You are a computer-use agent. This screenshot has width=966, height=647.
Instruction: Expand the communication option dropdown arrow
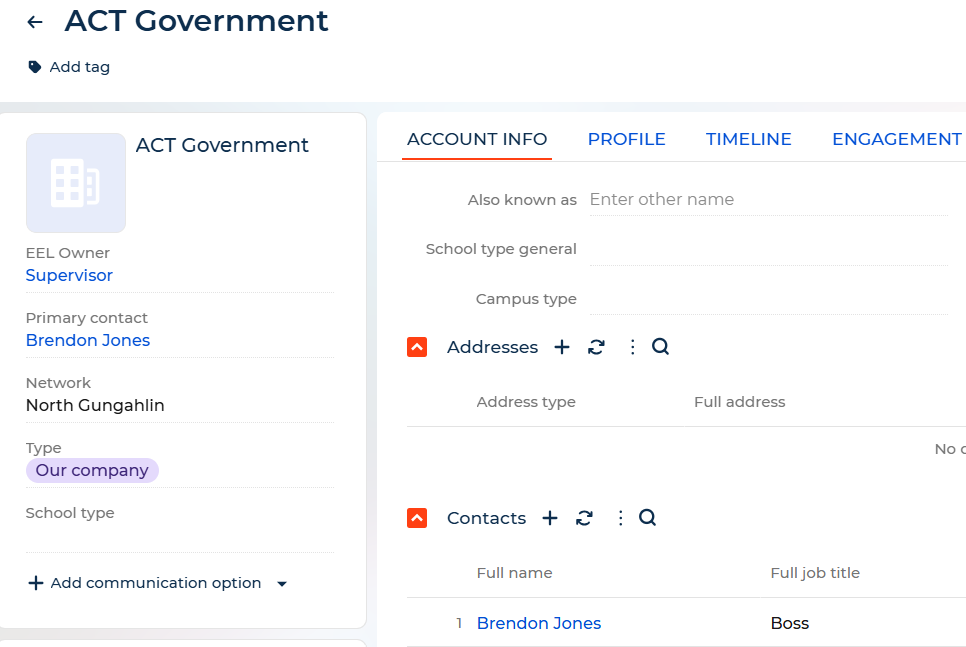(282, 584)
